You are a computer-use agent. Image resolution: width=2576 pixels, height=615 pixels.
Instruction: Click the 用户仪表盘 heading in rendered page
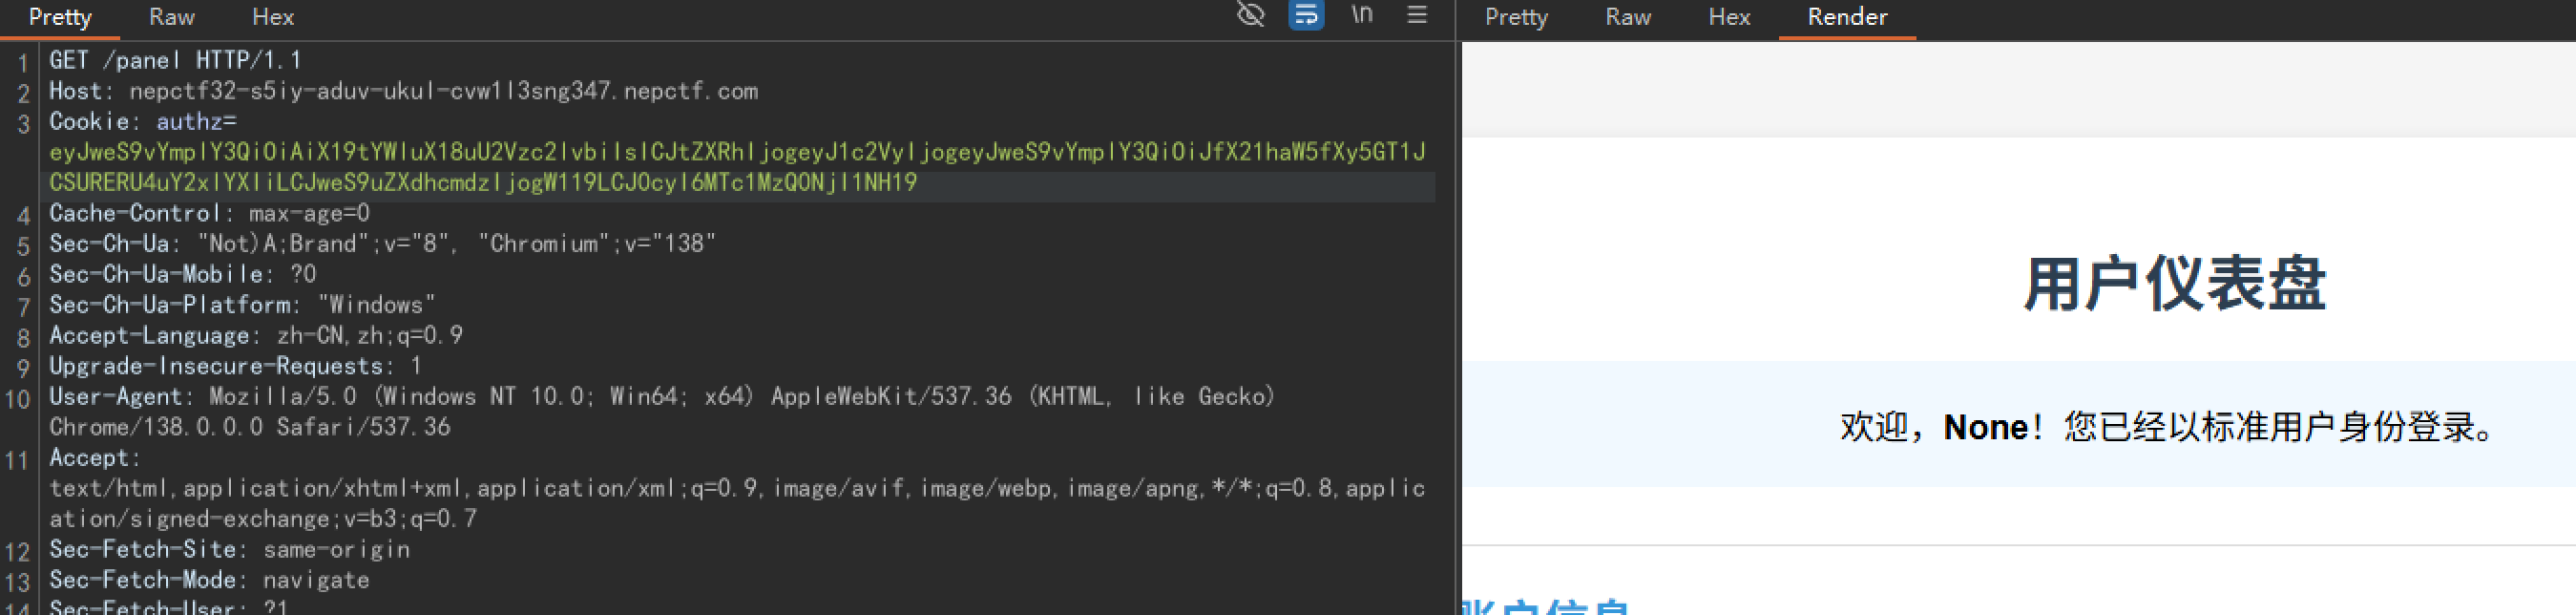(x=2174, y=284)
